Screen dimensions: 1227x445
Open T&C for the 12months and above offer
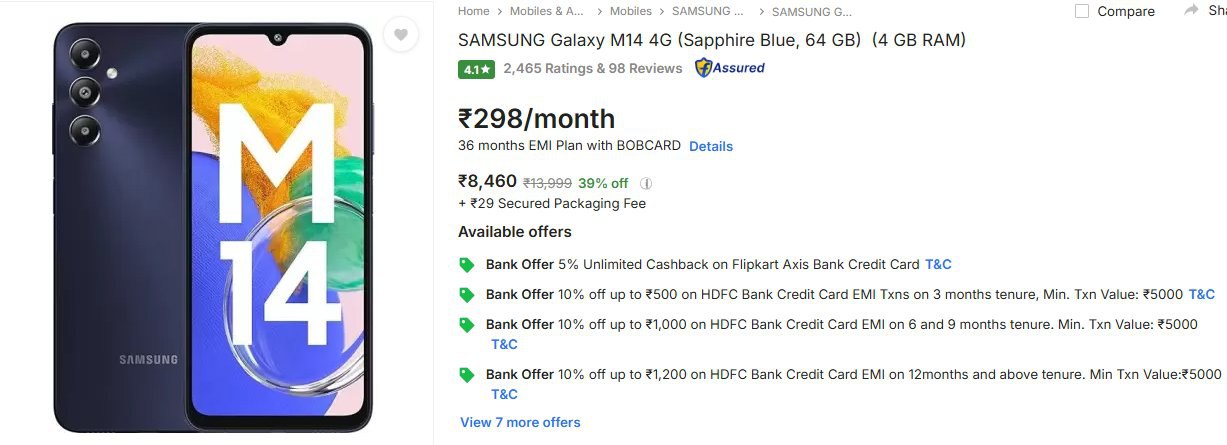click(504, 395)
